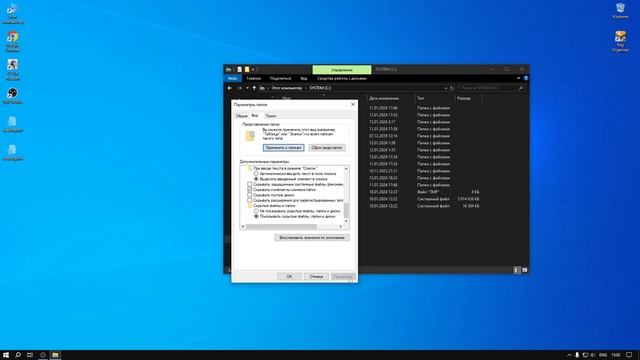Viewport: 640px width, 360px height.
Task: Open the notification center icon
Action: click(x=629, y=355)
